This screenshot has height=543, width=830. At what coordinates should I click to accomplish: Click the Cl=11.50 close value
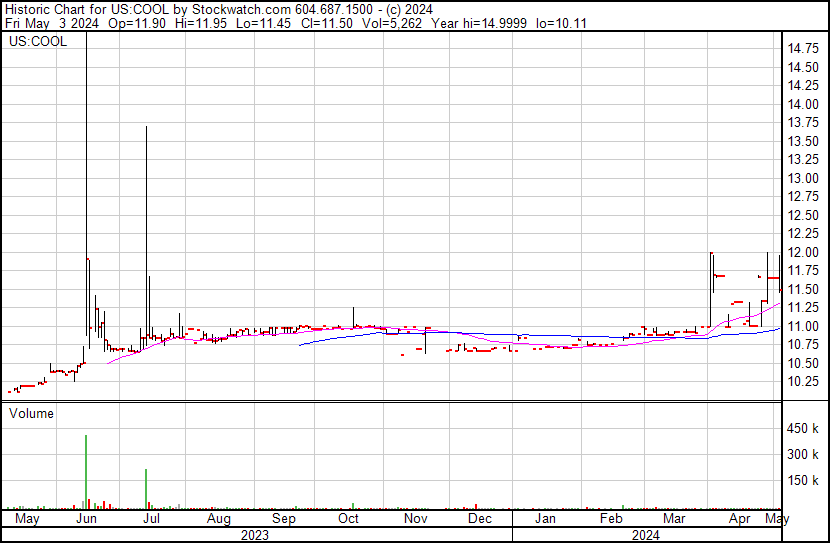point(327,23)
